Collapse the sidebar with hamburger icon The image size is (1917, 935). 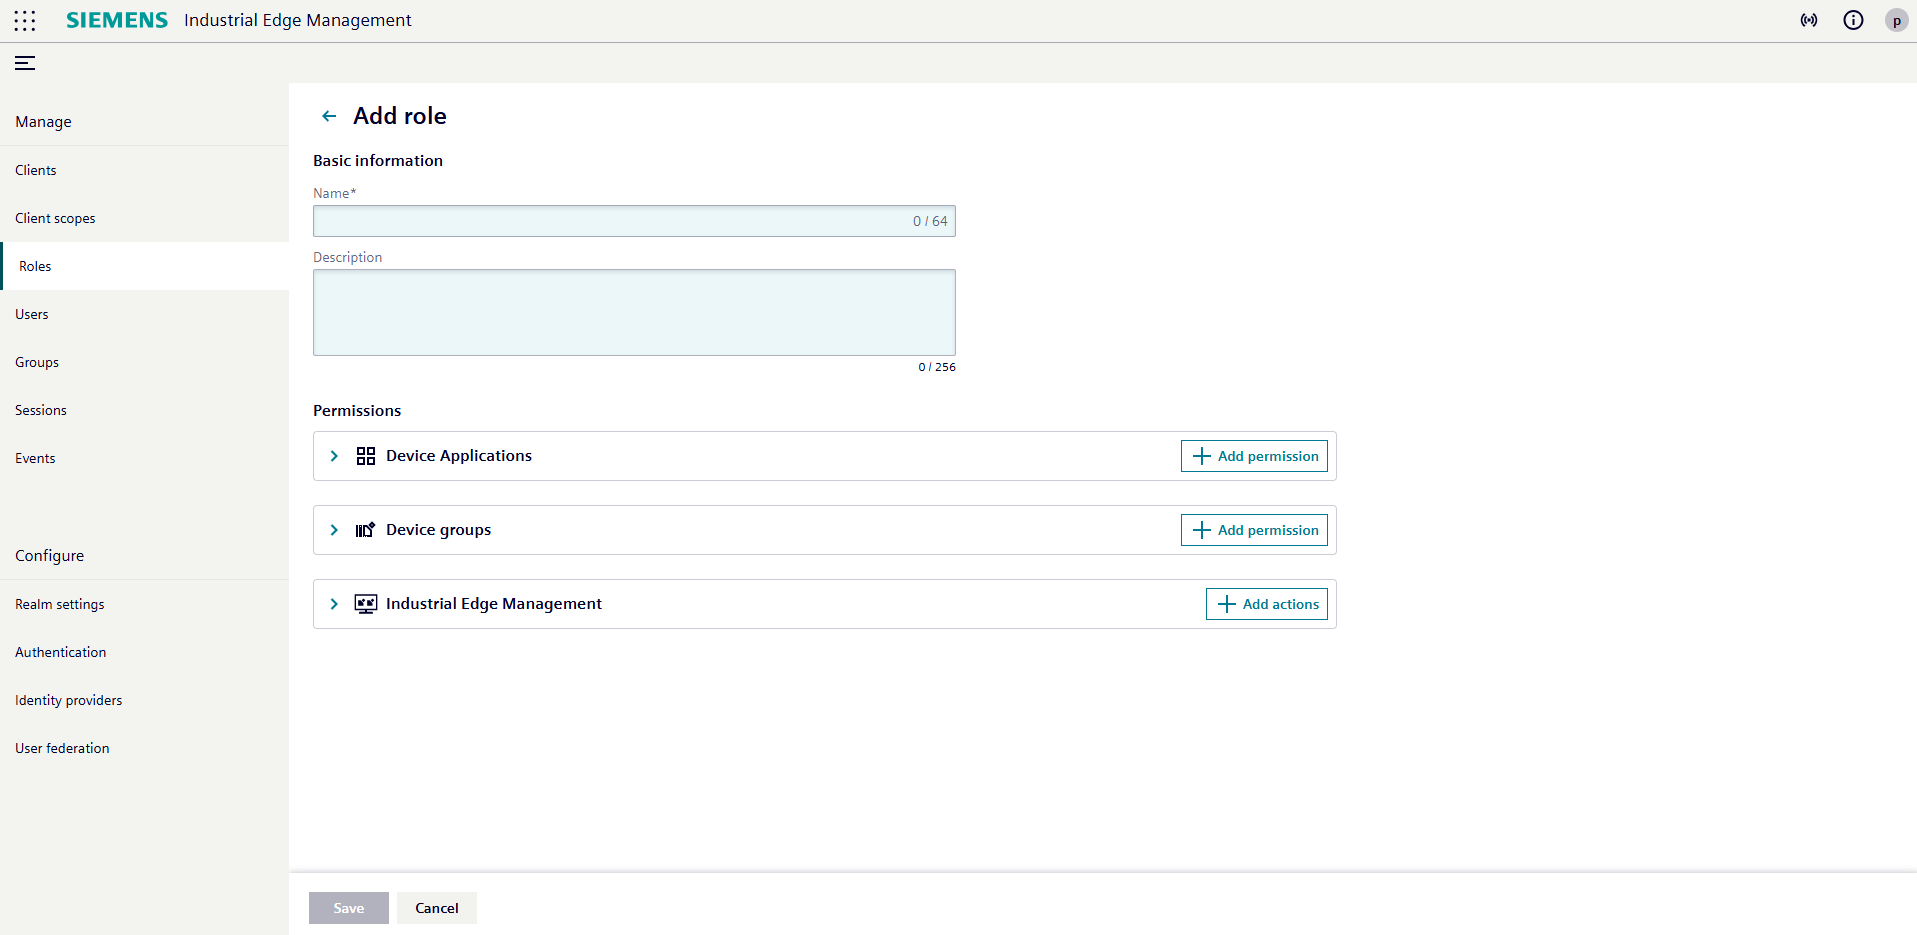tap(25, 63)
